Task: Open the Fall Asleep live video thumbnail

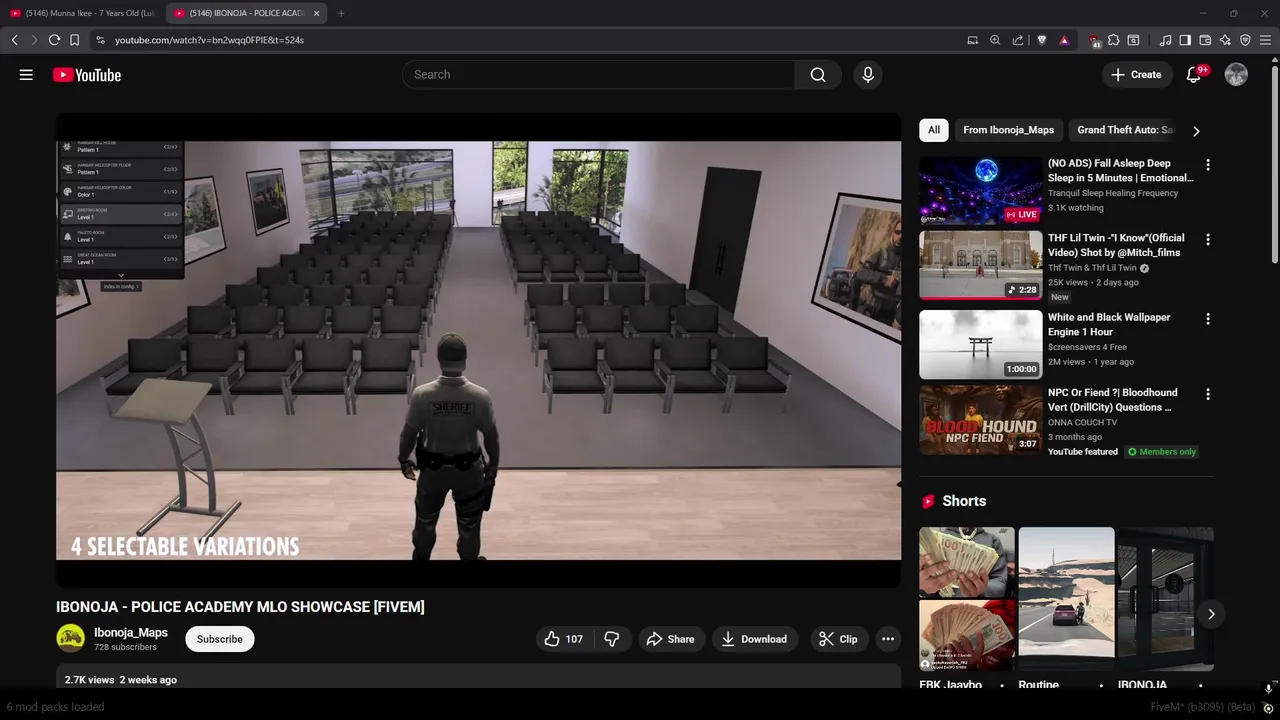Action: [980, 190]
